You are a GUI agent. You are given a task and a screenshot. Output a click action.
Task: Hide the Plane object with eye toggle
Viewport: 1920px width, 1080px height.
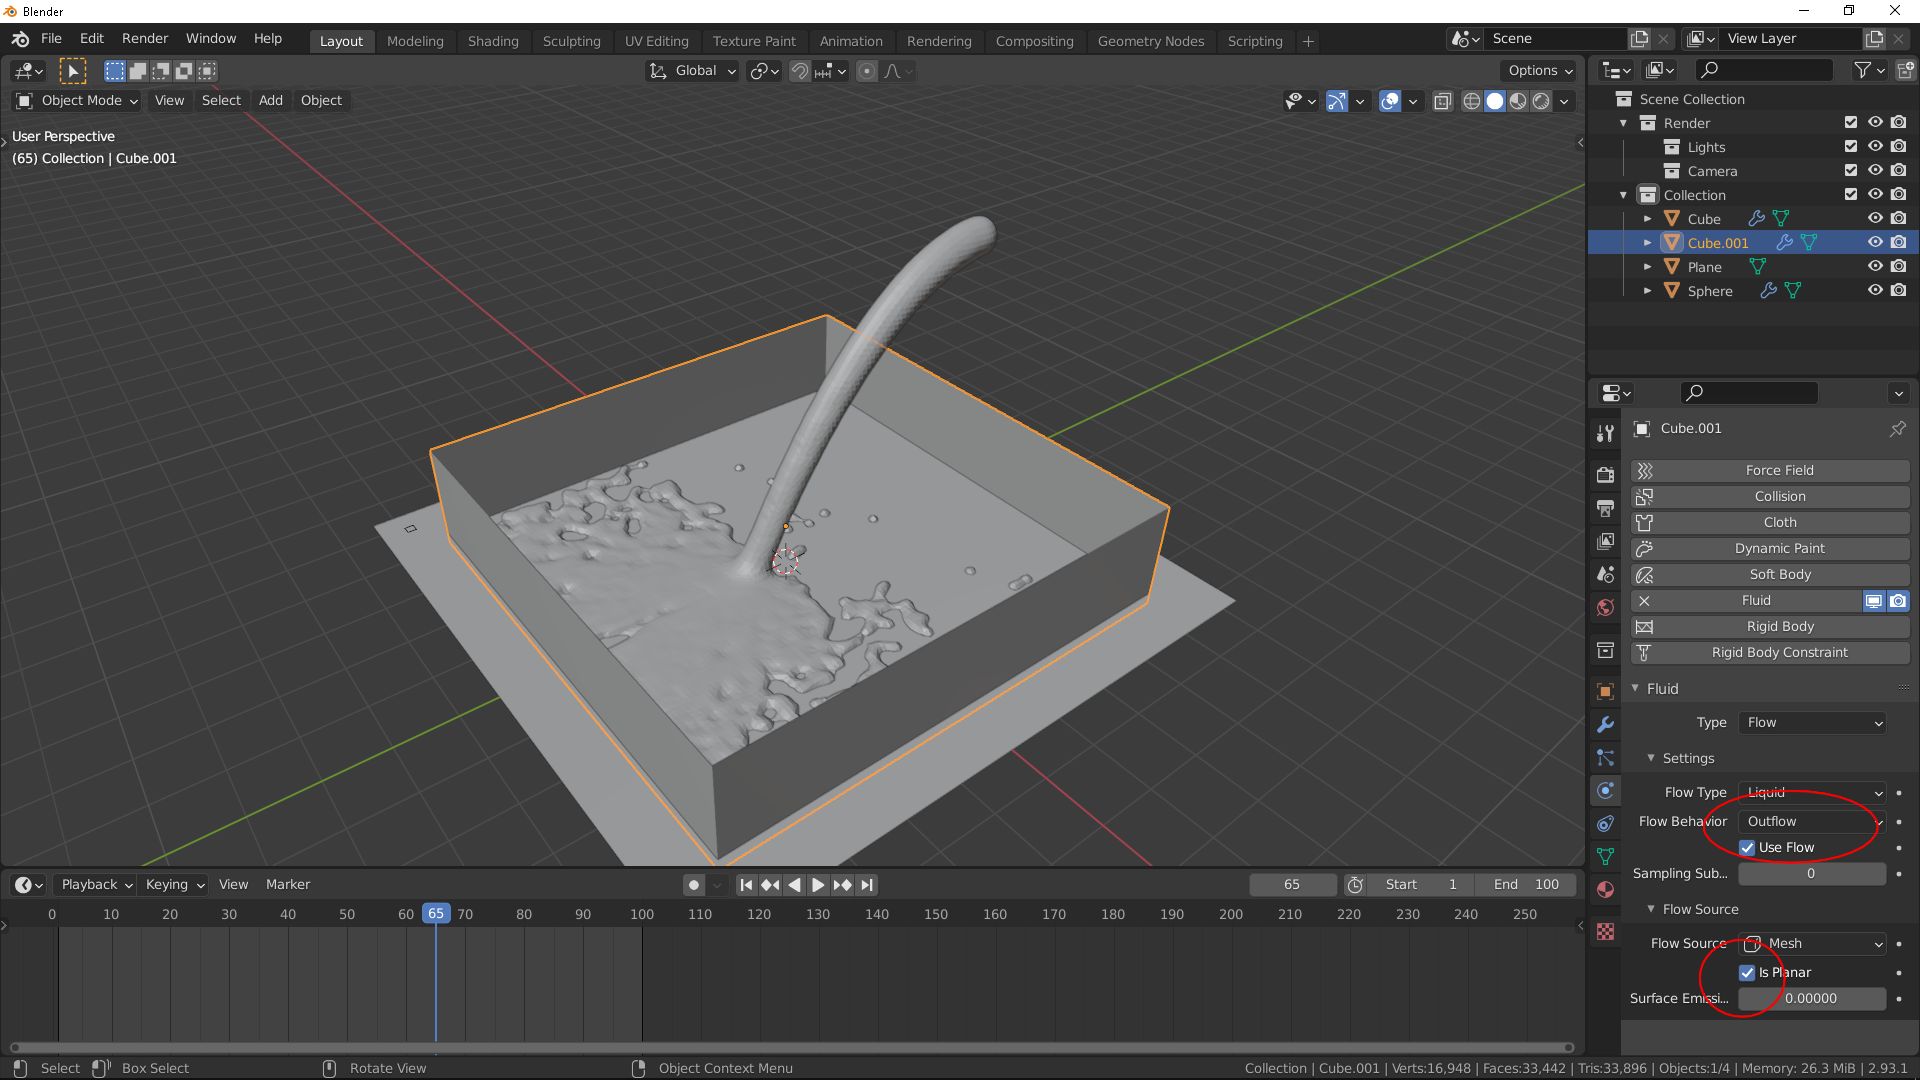(1875, 266)
